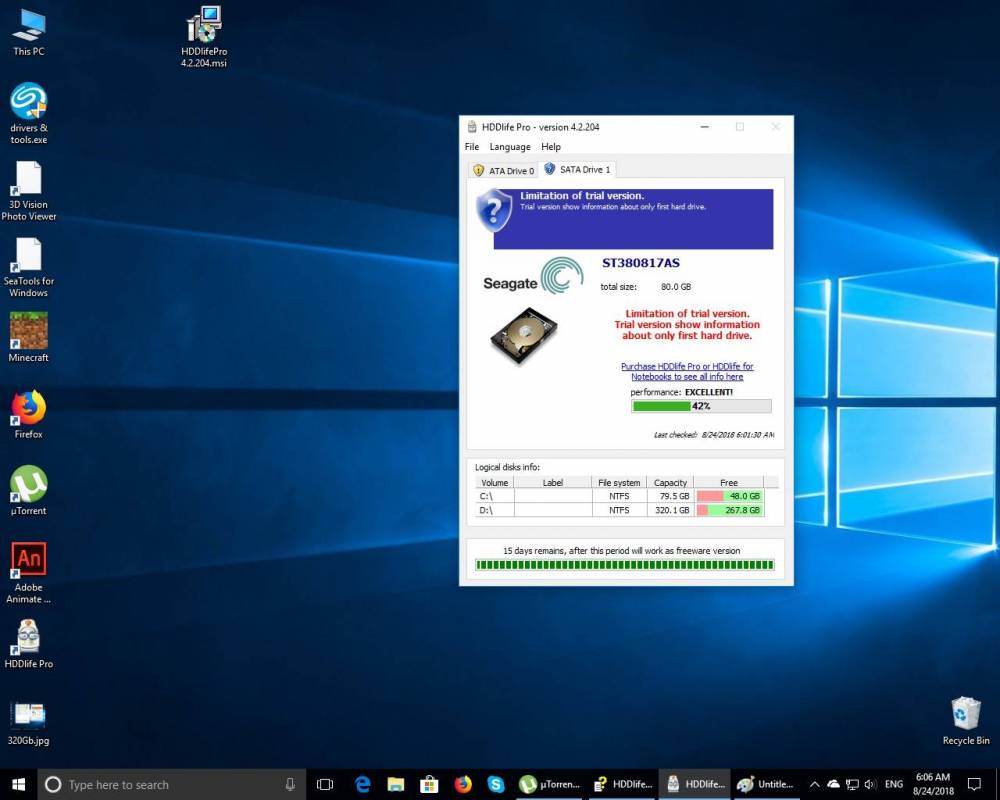Open the Action Center notifications icon
The image size is (1000, 800).
point(974,784)
